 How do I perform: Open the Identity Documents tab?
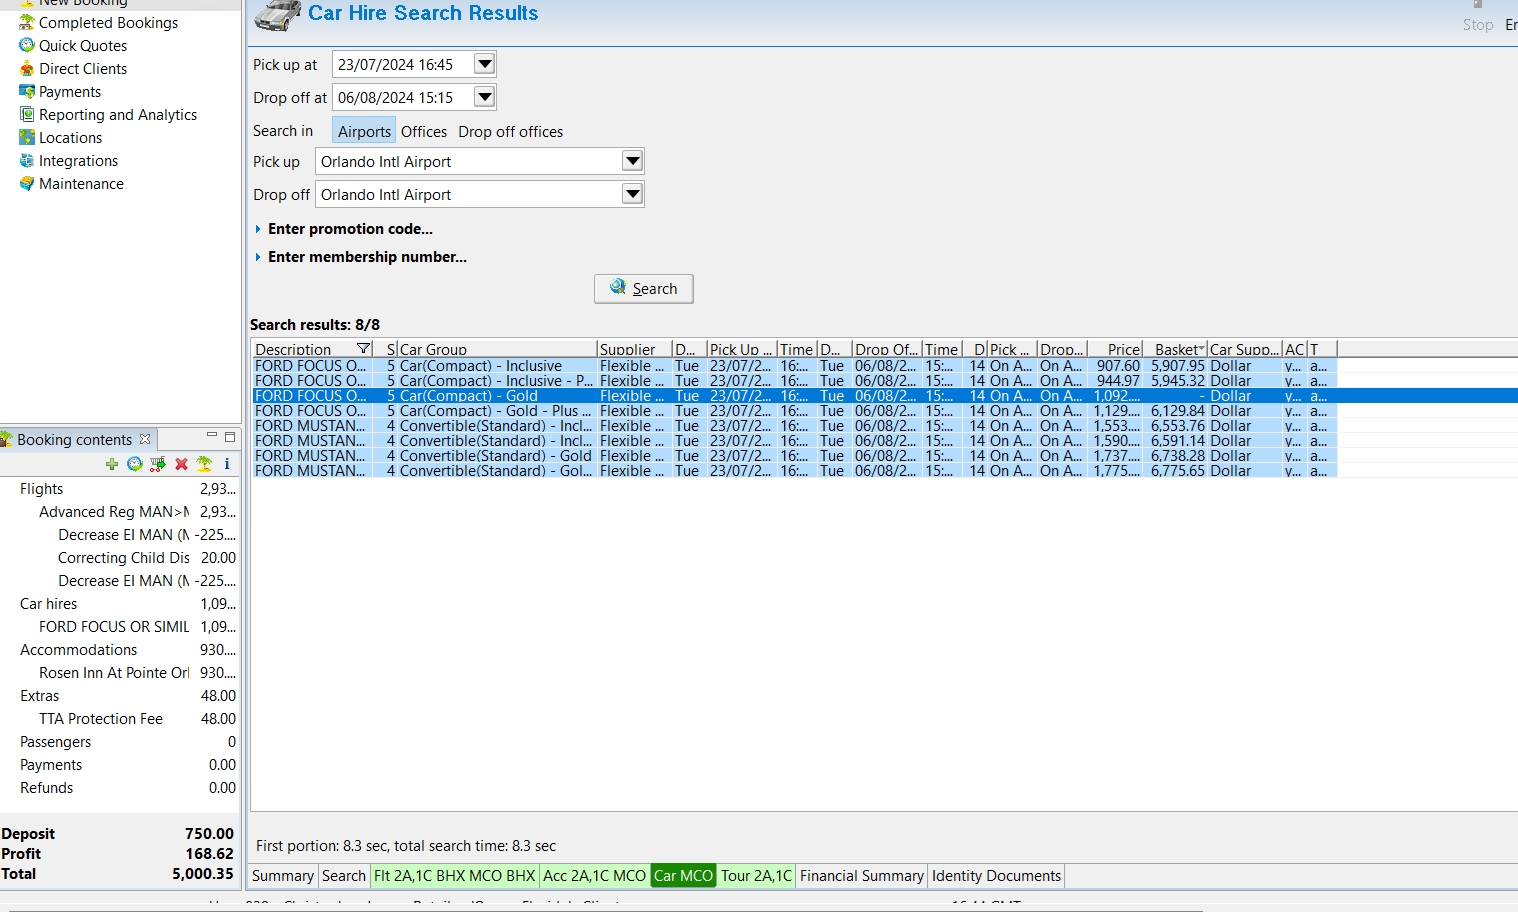pyautogui.click(x=996, y=876)
